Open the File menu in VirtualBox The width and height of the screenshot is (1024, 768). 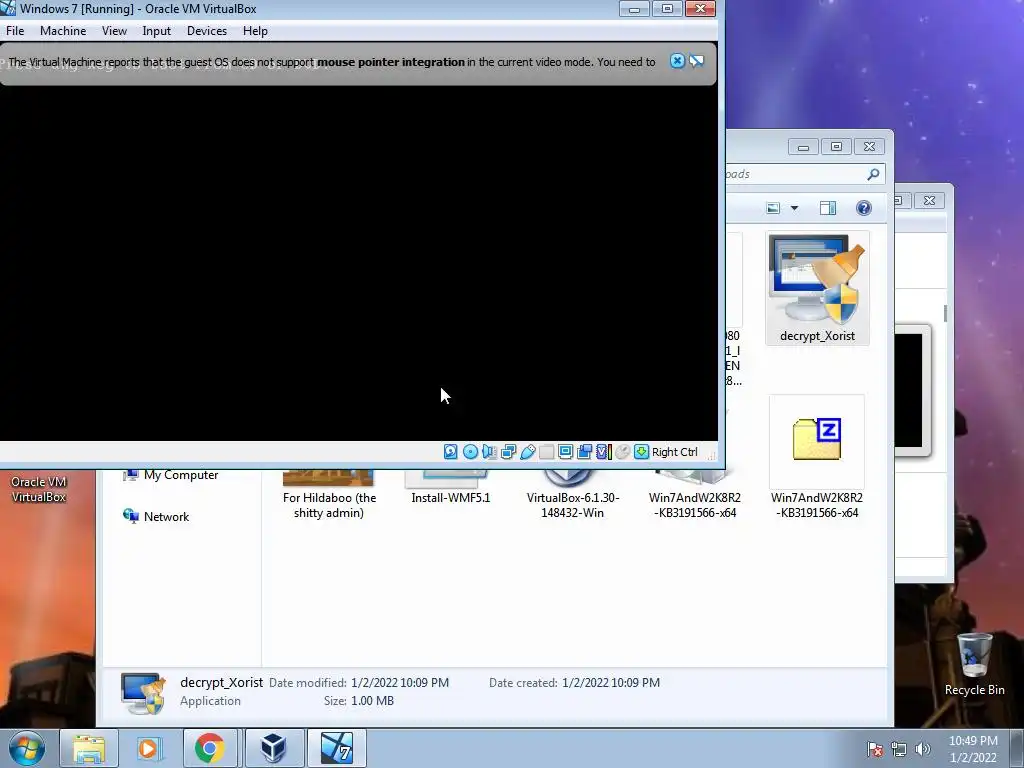point(15,31)
